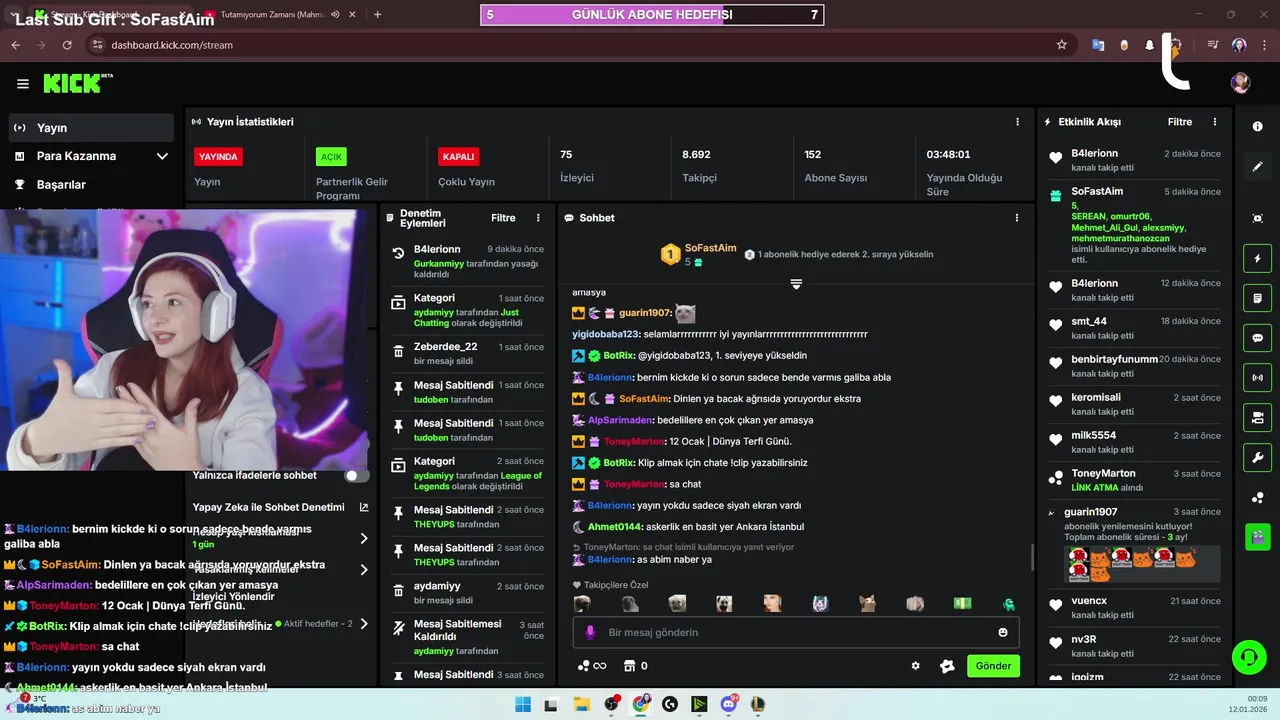Open Sohbet panel three-dot menu

(x=1017, y=218)
